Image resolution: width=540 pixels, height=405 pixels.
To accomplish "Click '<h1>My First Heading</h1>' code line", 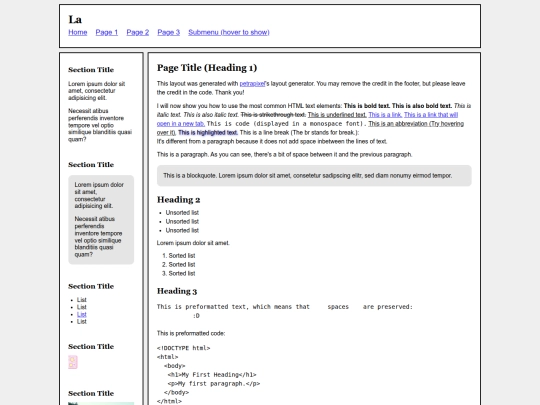I will point(212,375).
